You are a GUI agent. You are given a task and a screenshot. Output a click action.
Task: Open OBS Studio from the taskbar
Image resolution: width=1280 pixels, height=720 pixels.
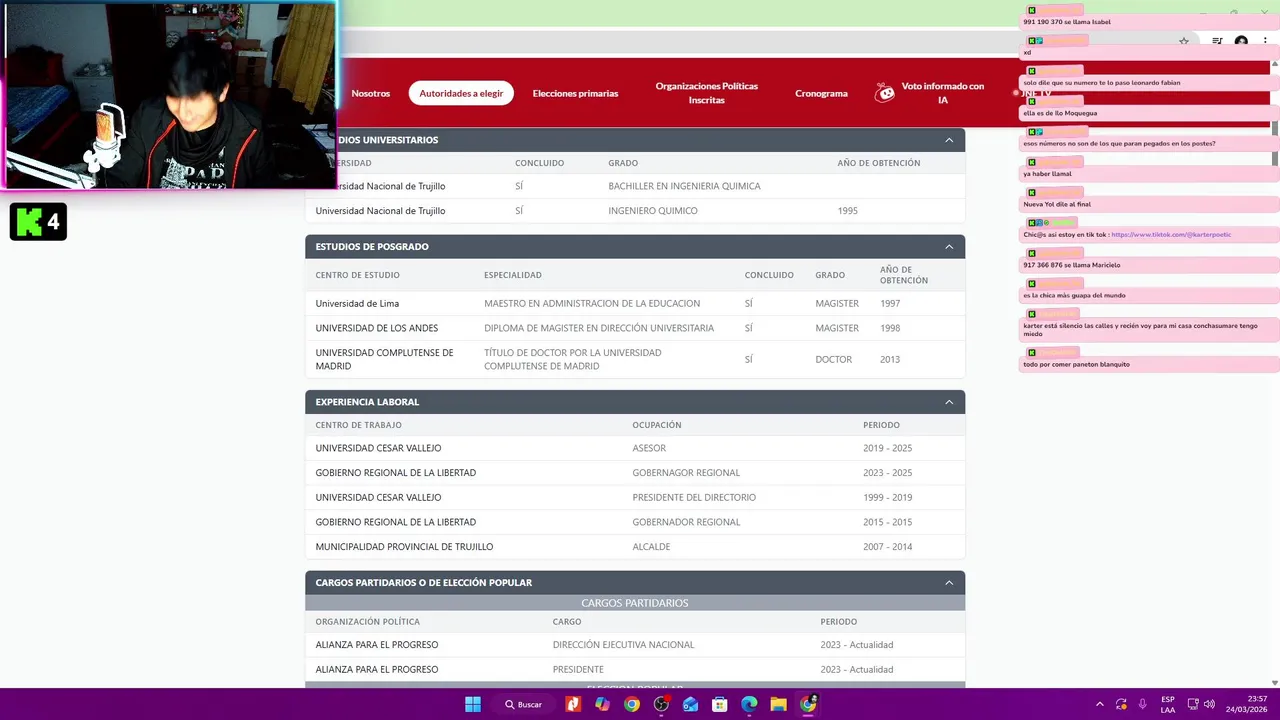point(661,704)
